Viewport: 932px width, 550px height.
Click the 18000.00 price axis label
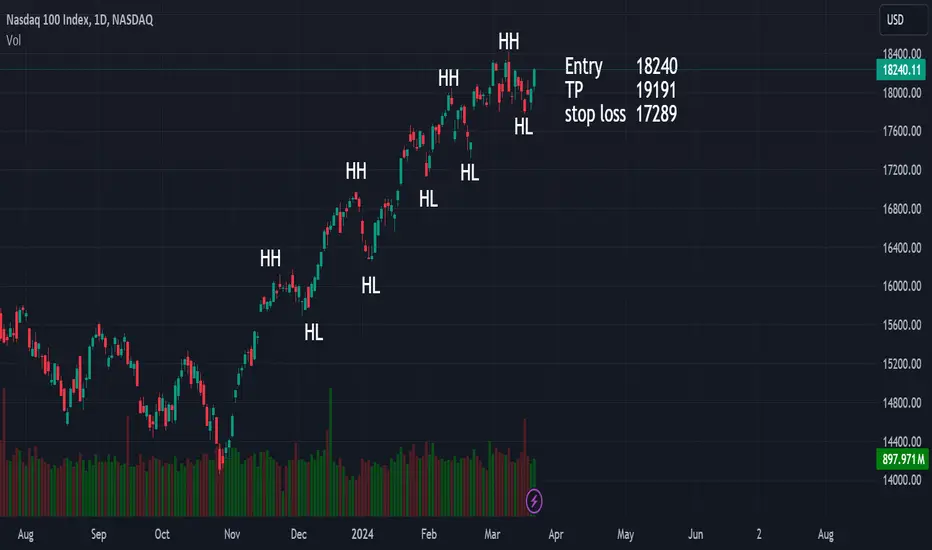(x=902, y=93)
